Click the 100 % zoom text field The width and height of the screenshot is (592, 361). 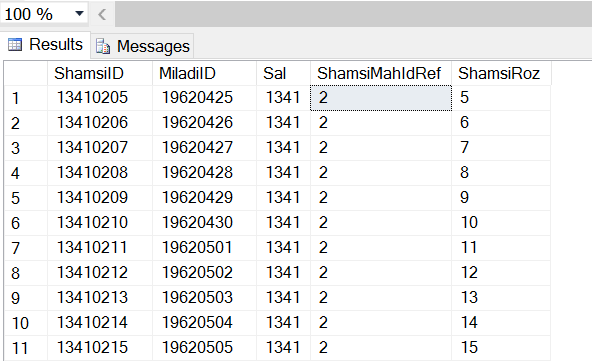36,14
